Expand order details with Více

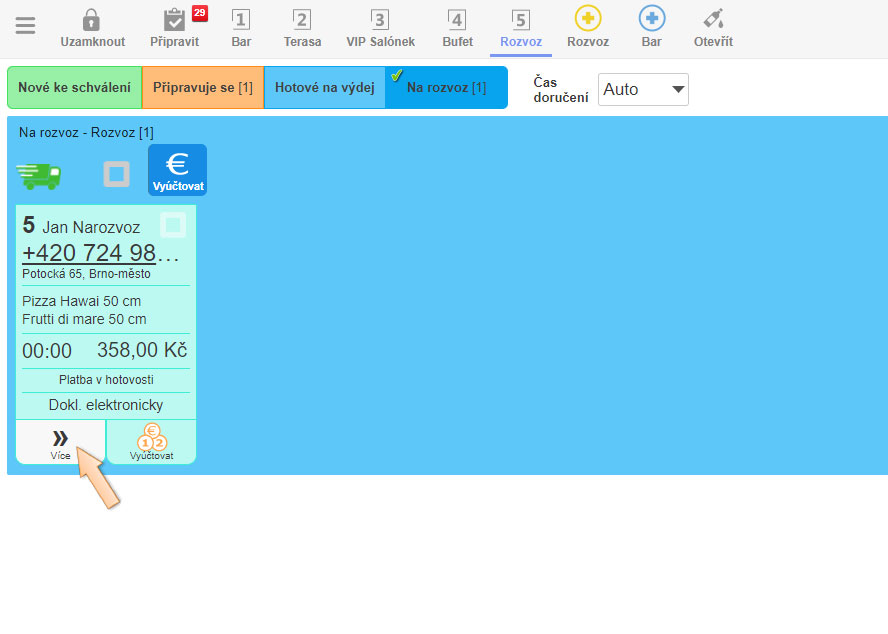[x=61, y=442]
